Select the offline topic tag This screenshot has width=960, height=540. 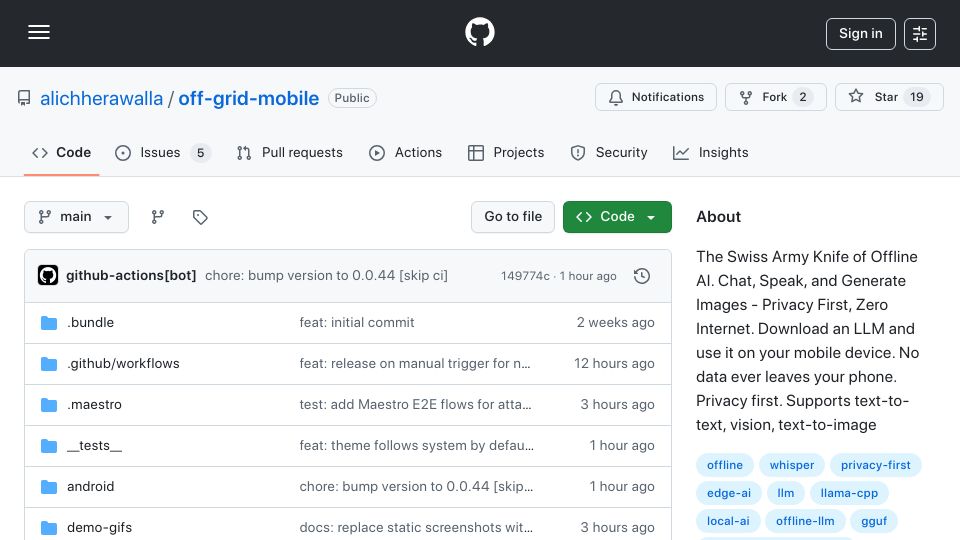click(725, 465)
